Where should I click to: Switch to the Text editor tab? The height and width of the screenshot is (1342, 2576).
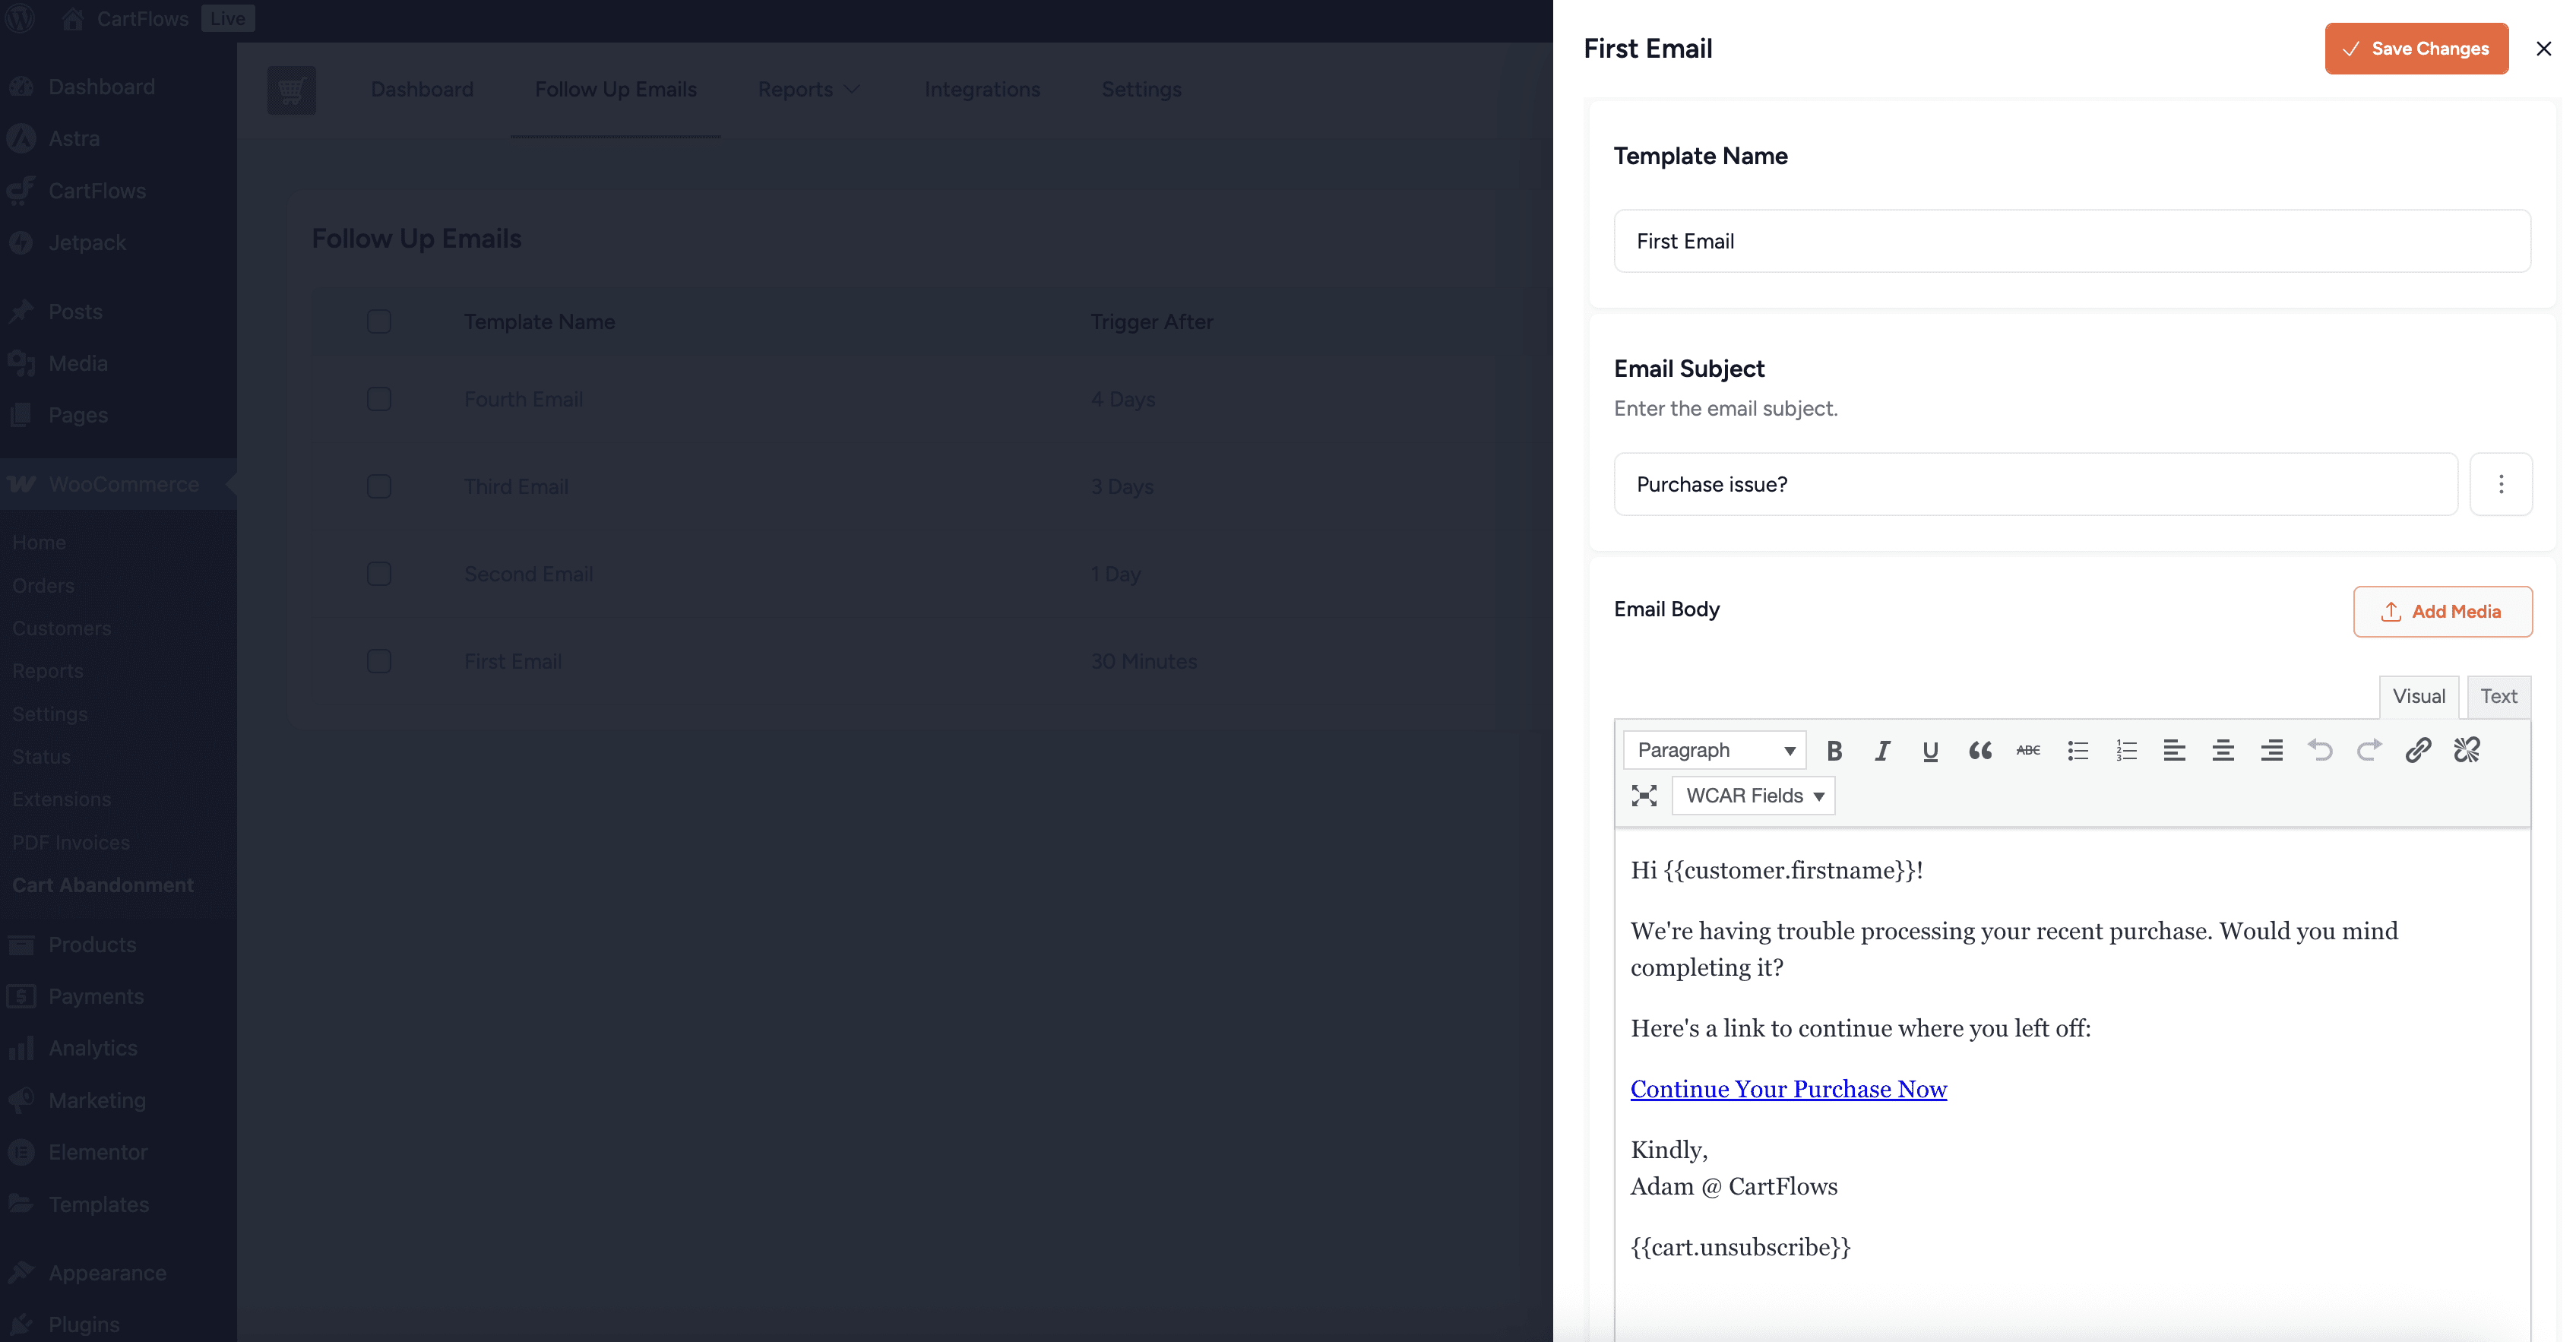2498,696
